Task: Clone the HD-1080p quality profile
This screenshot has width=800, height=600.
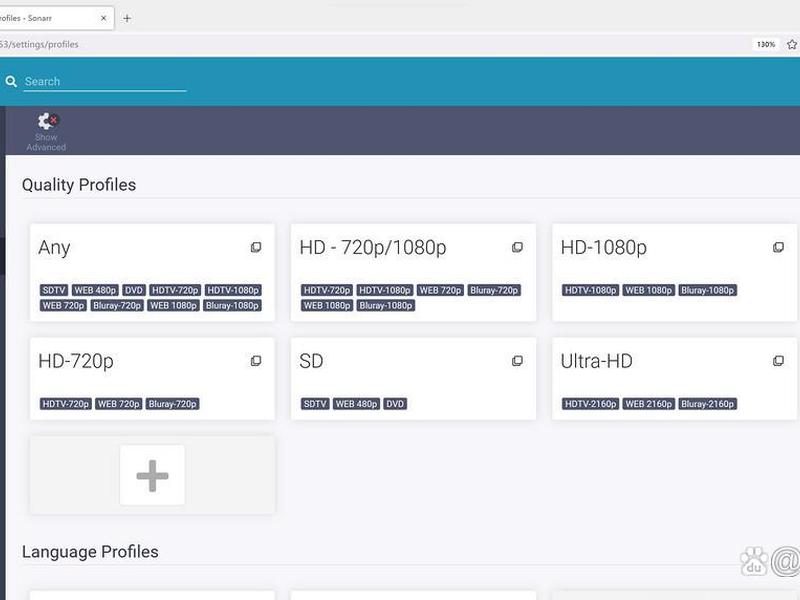Action: (x=779, y=247)
